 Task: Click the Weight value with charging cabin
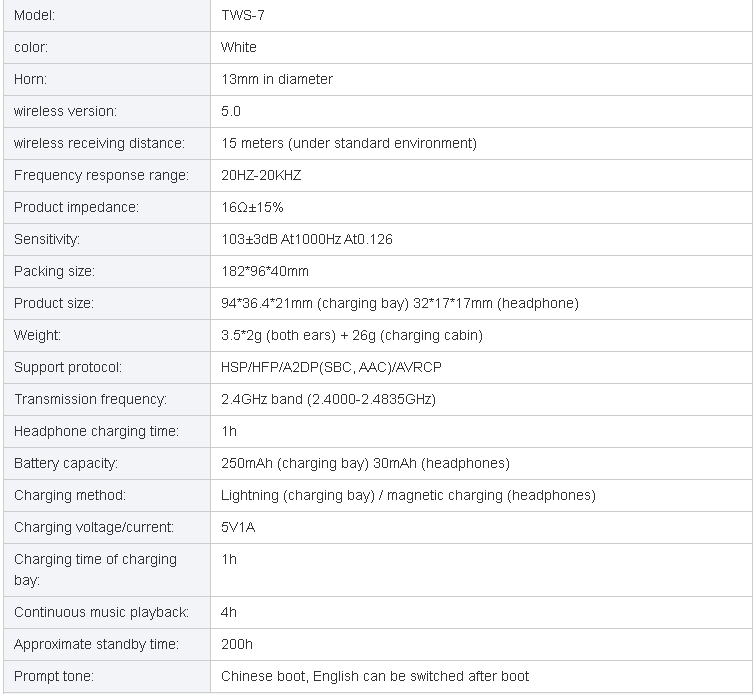coord(351,335)
